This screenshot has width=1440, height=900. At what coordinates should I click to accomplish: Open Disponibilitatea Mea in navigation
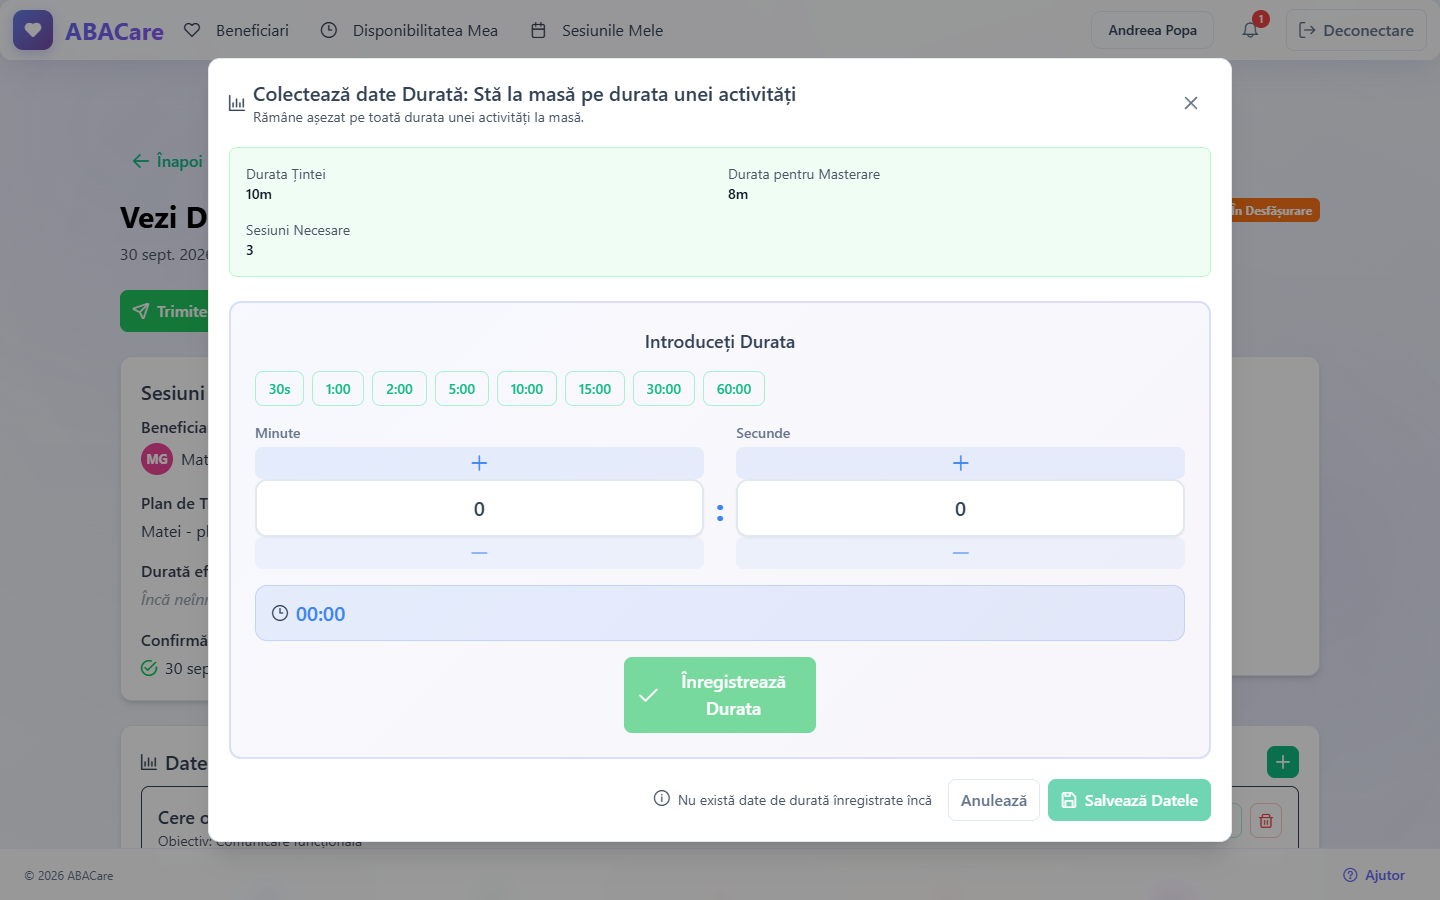click(x=409, y=30)
